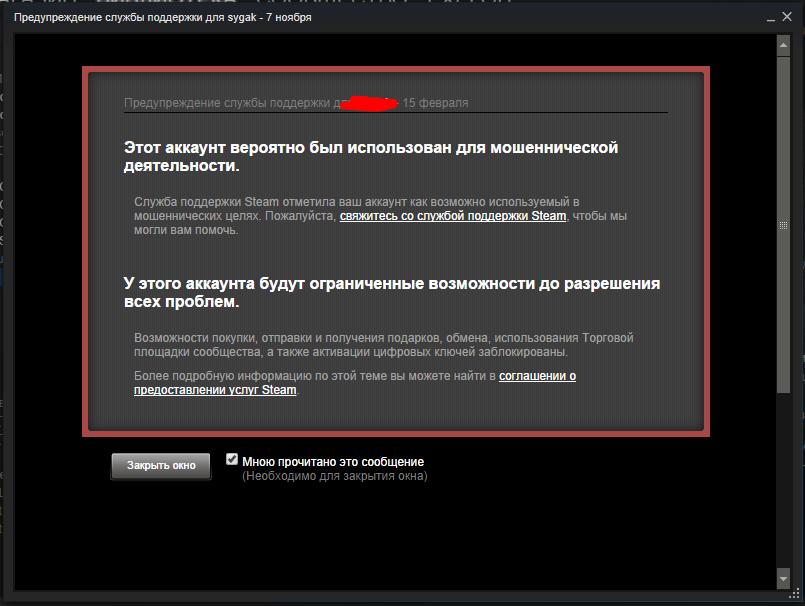The height and width of the screenshot is (606, 805).
Task: Click the У этого аккаунта будут ограниченные heading
Action: 392,292
